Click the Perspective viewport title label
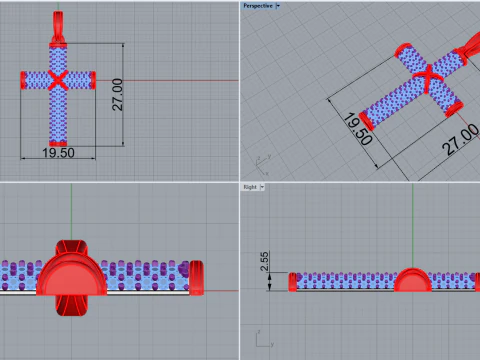Screen dimensions: 480x360 coord(258,6)
